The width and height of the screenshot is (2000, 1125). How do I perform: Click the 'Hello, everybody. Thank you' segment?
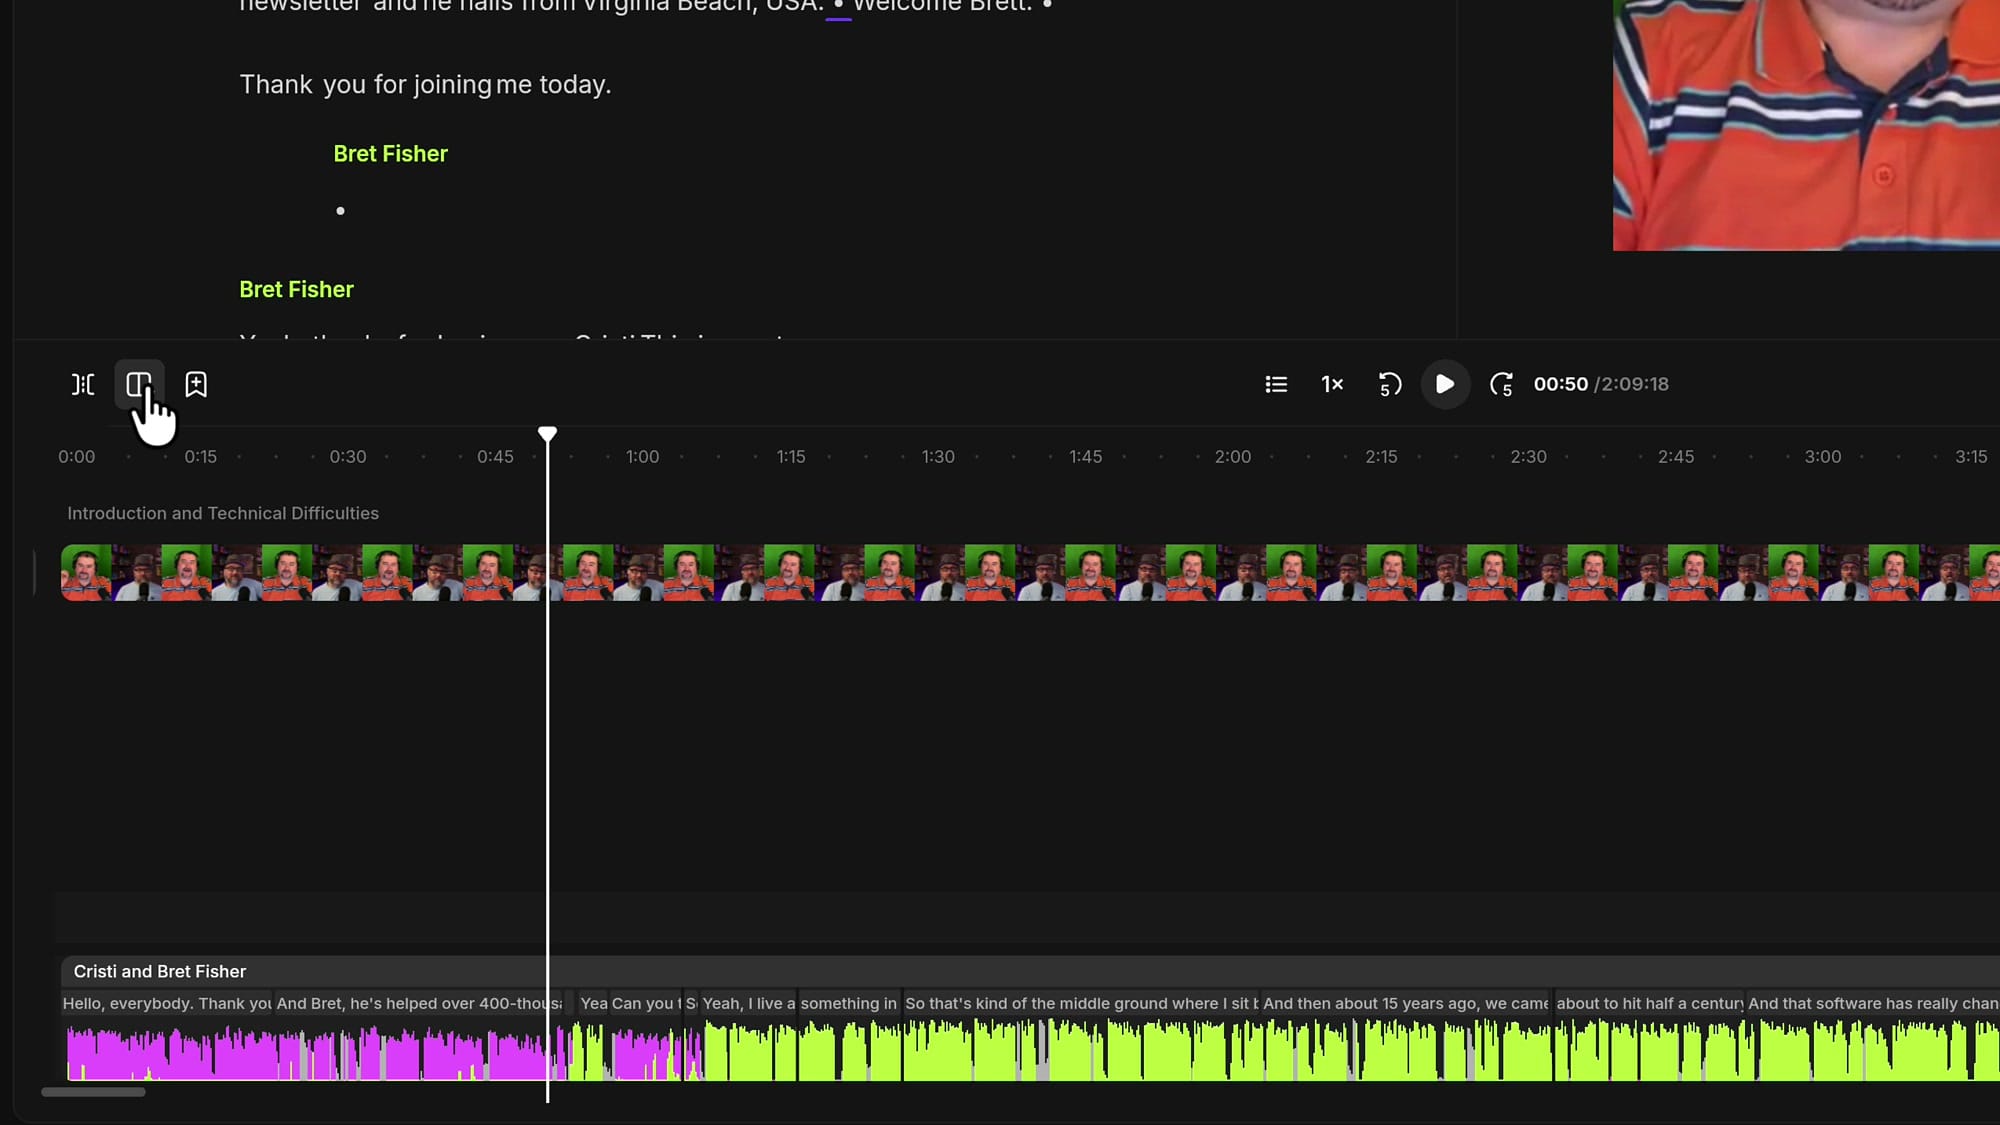(166, 1003)
